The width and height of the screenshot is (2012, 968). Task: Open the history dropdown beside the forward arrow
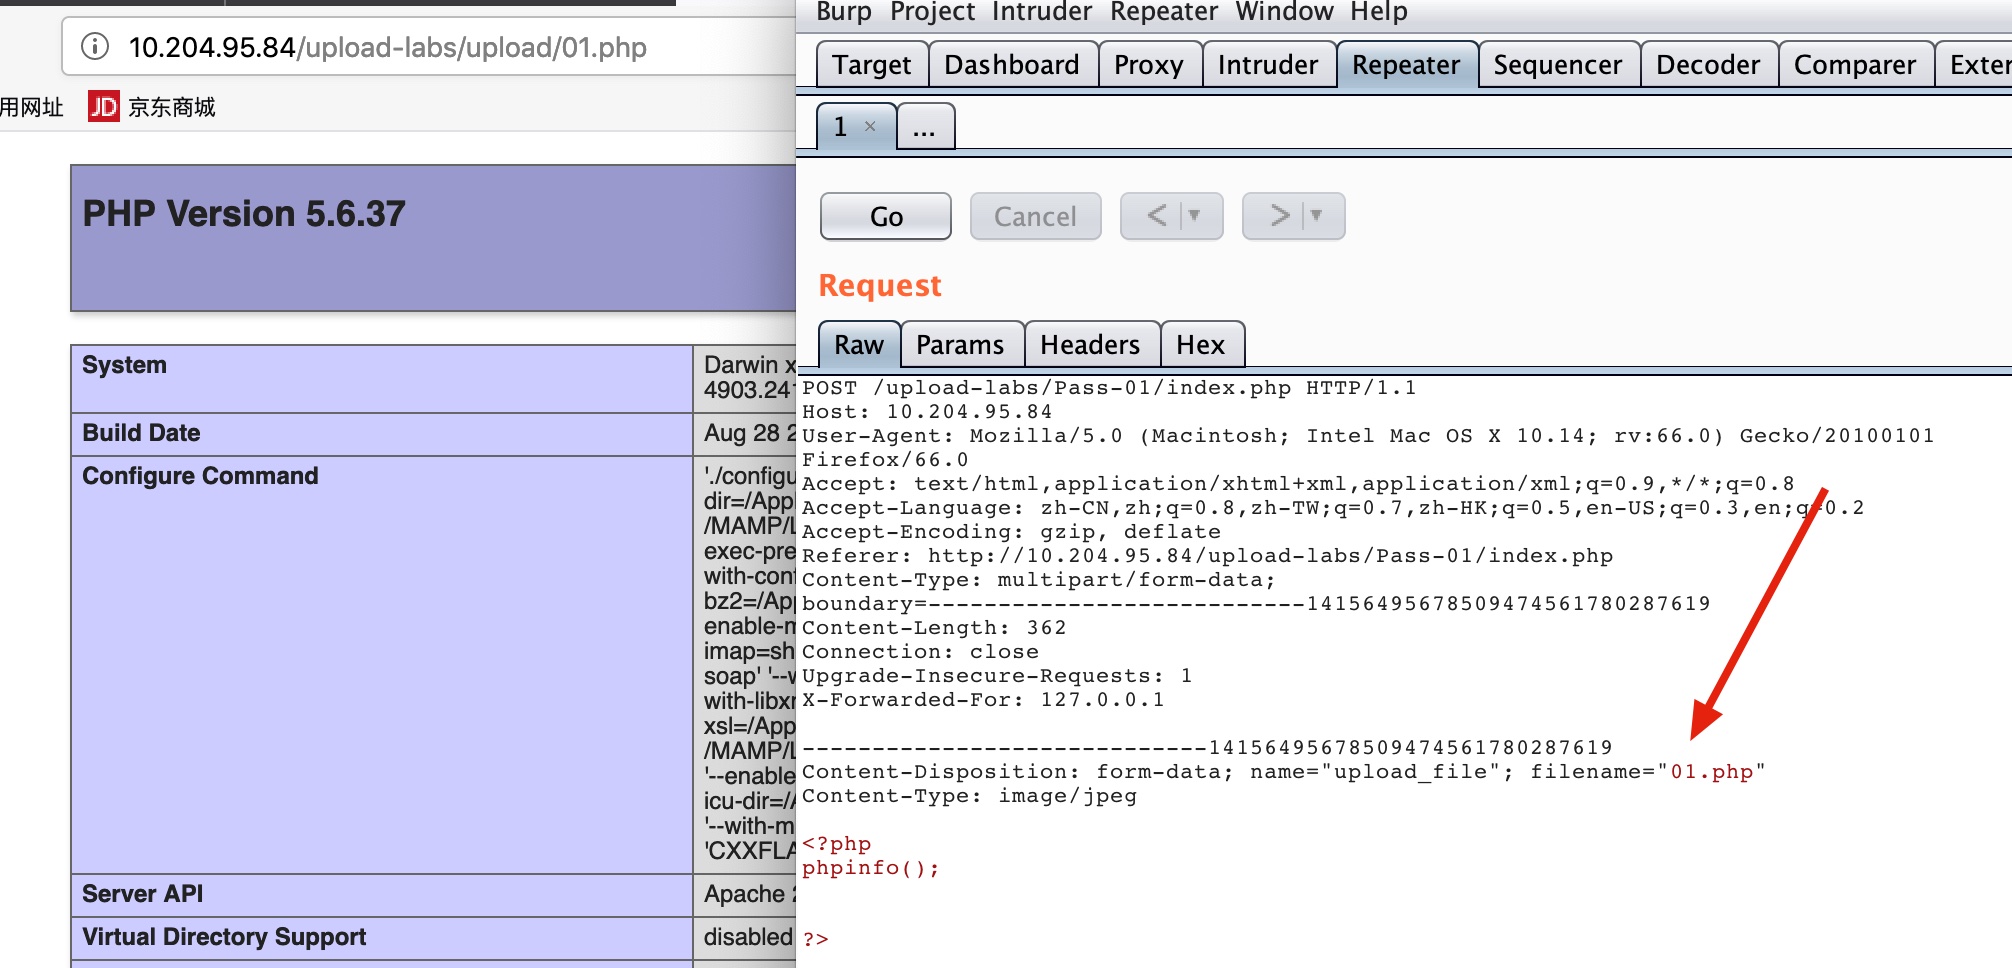[1316, 215]
